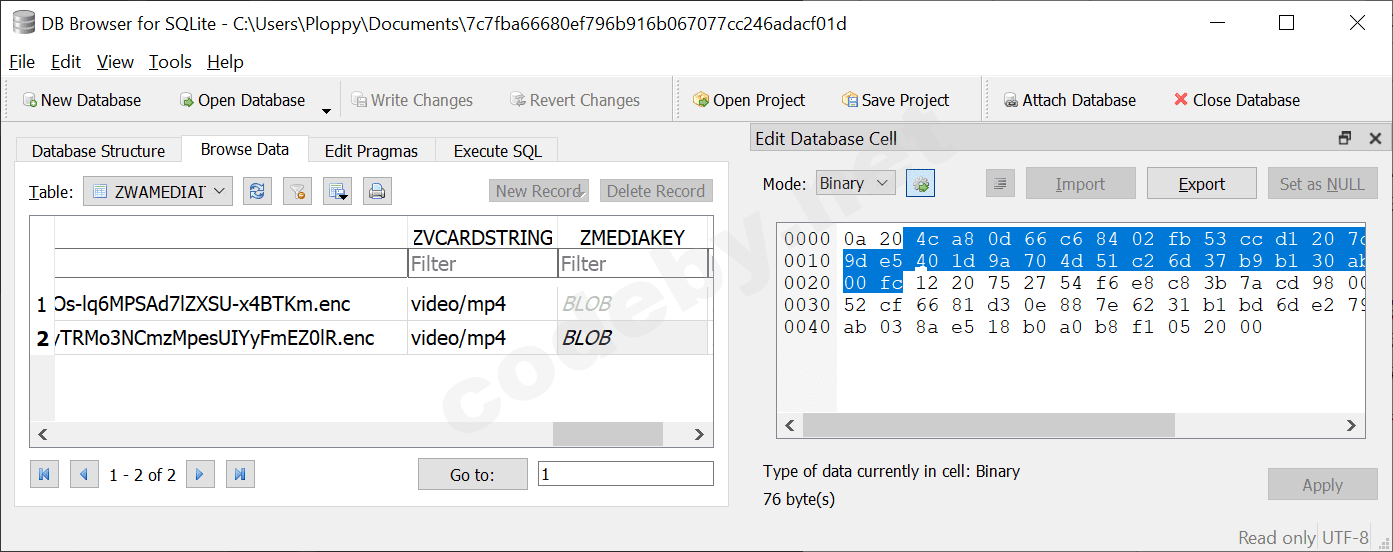Click the hex editor horizontal scrollbar thumb
1393x552 pixels.
click(988, 425)
